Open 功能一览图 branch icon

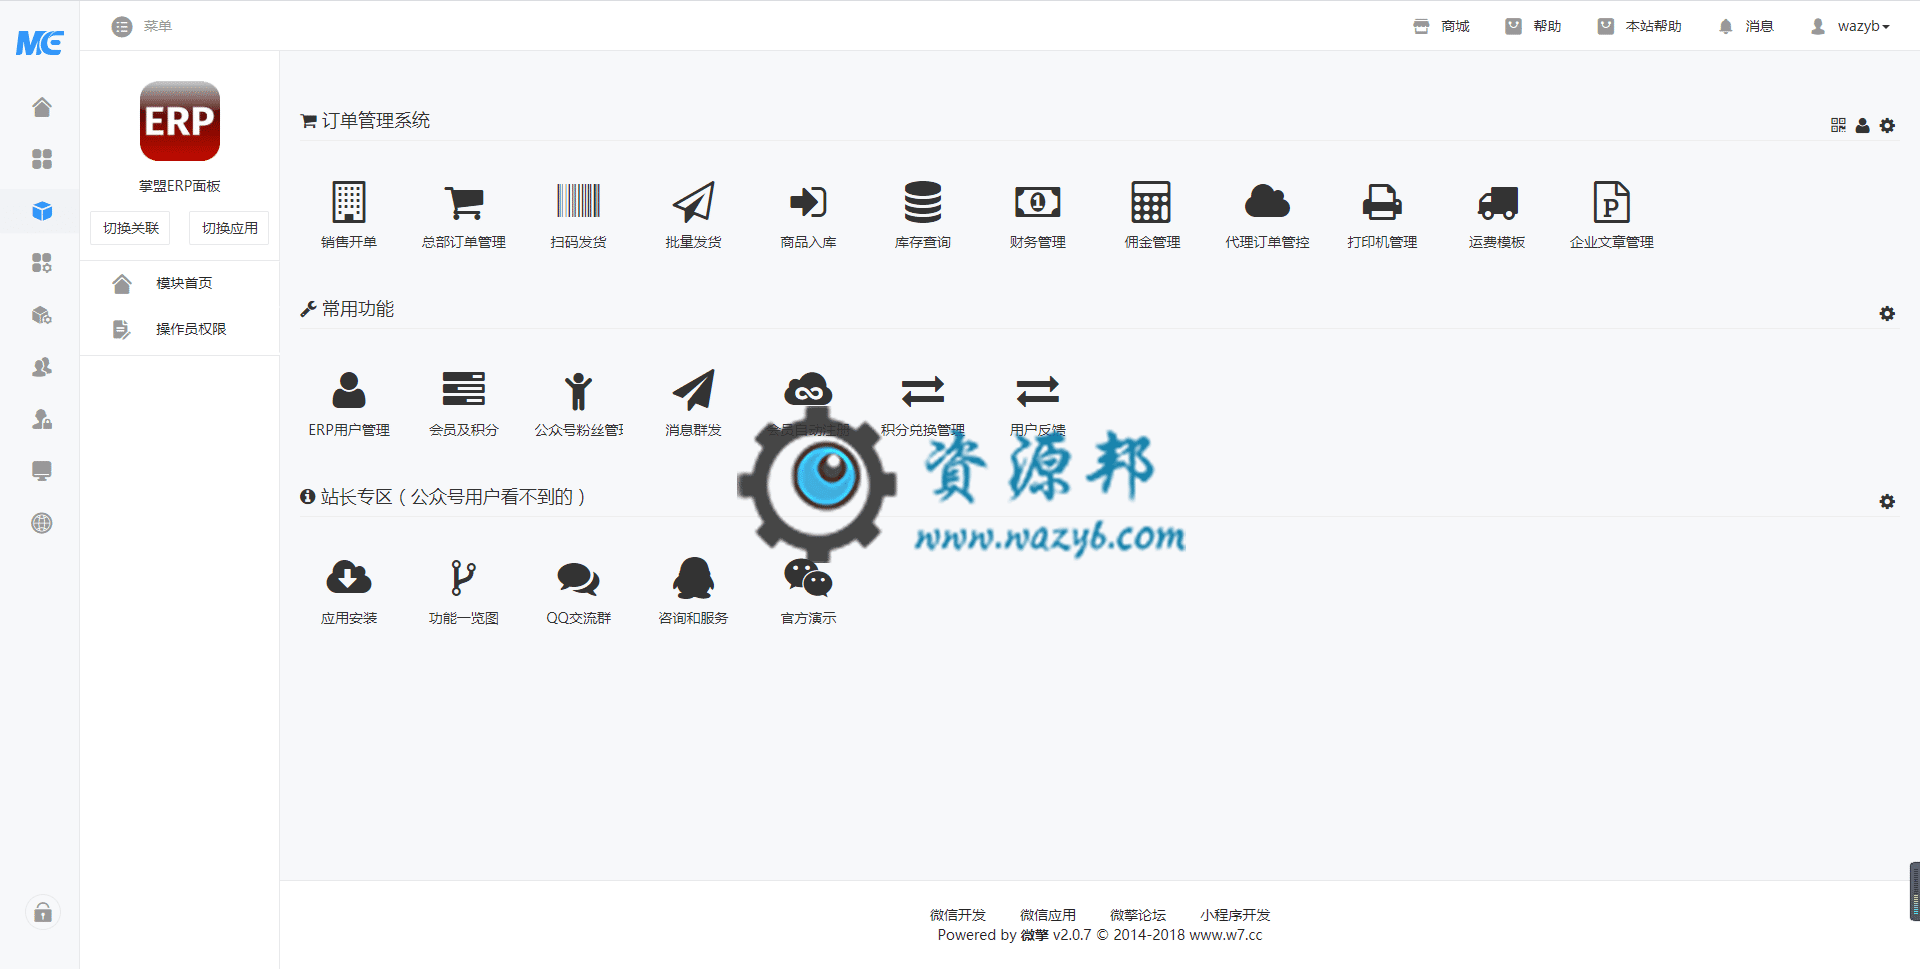tap(463, 578)
